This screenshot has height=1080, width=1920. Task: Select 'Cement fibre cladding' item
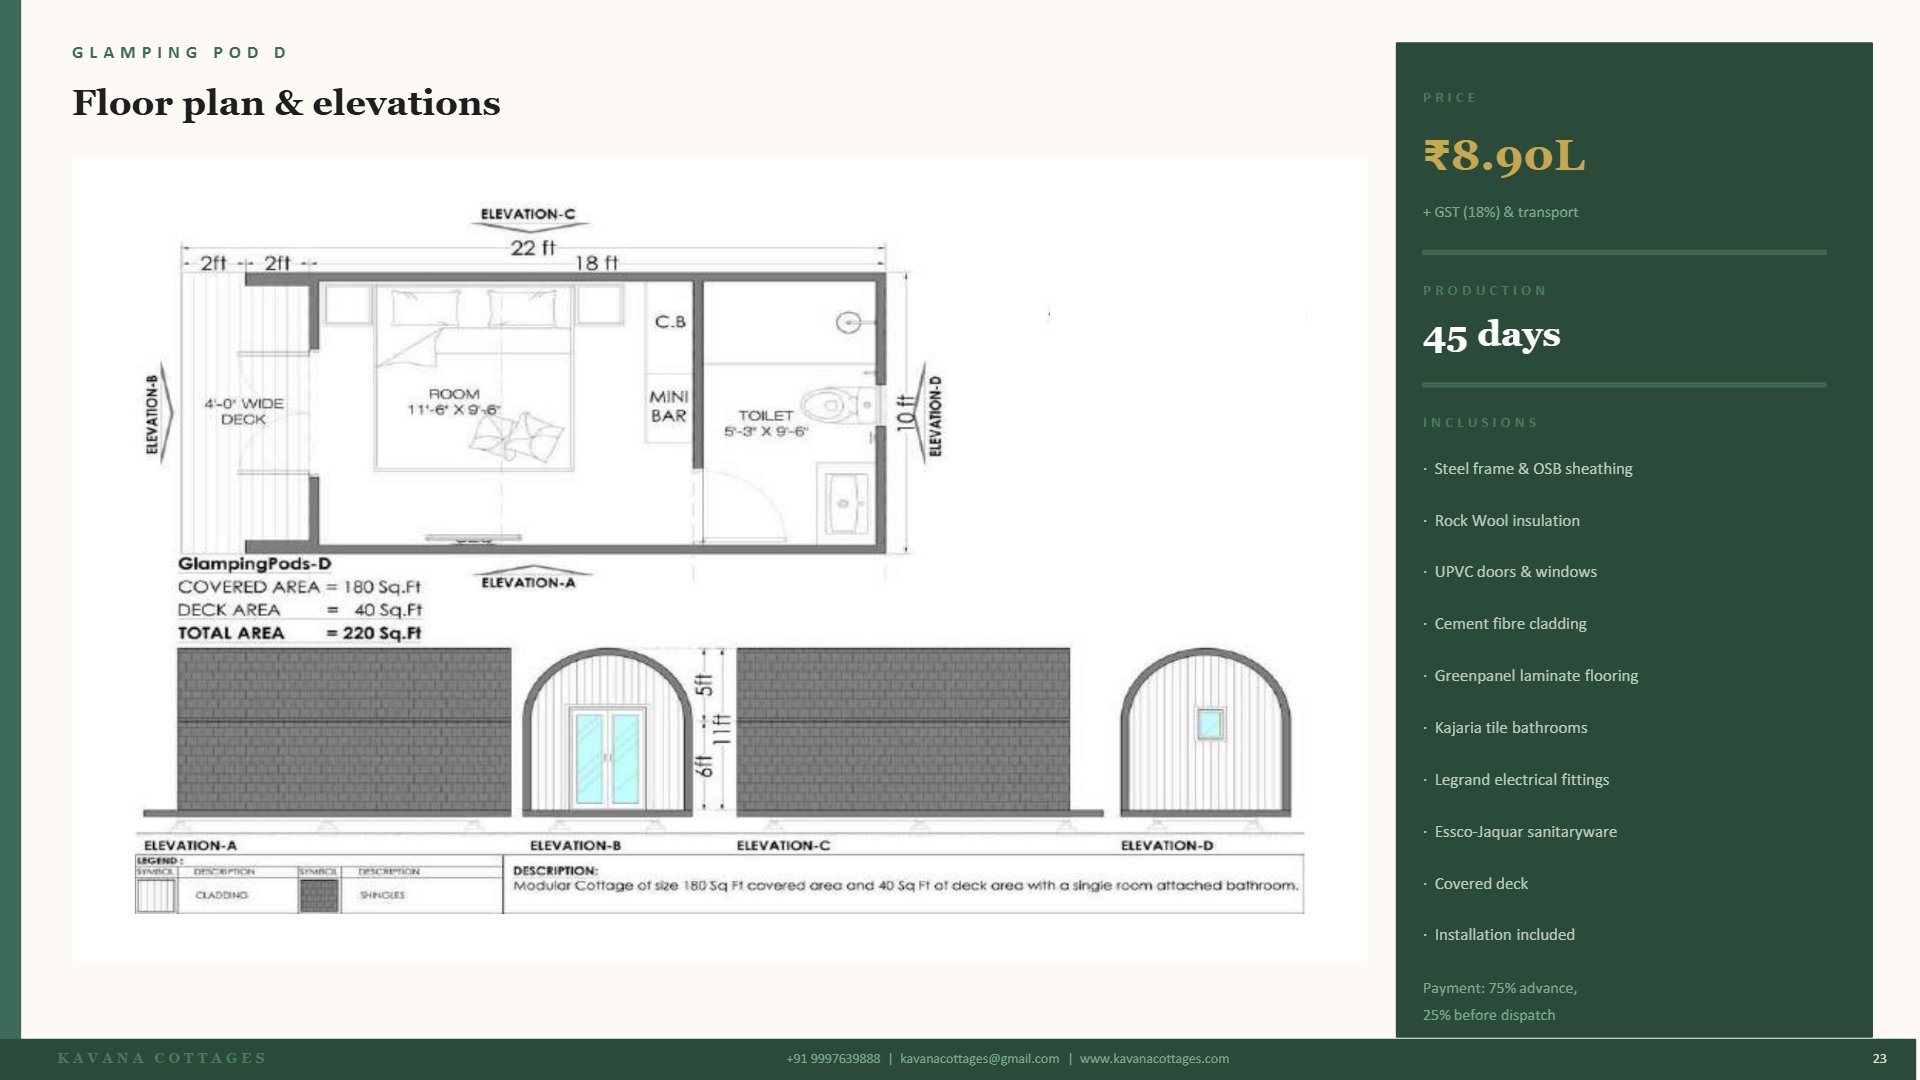(x=1510, y=624)
